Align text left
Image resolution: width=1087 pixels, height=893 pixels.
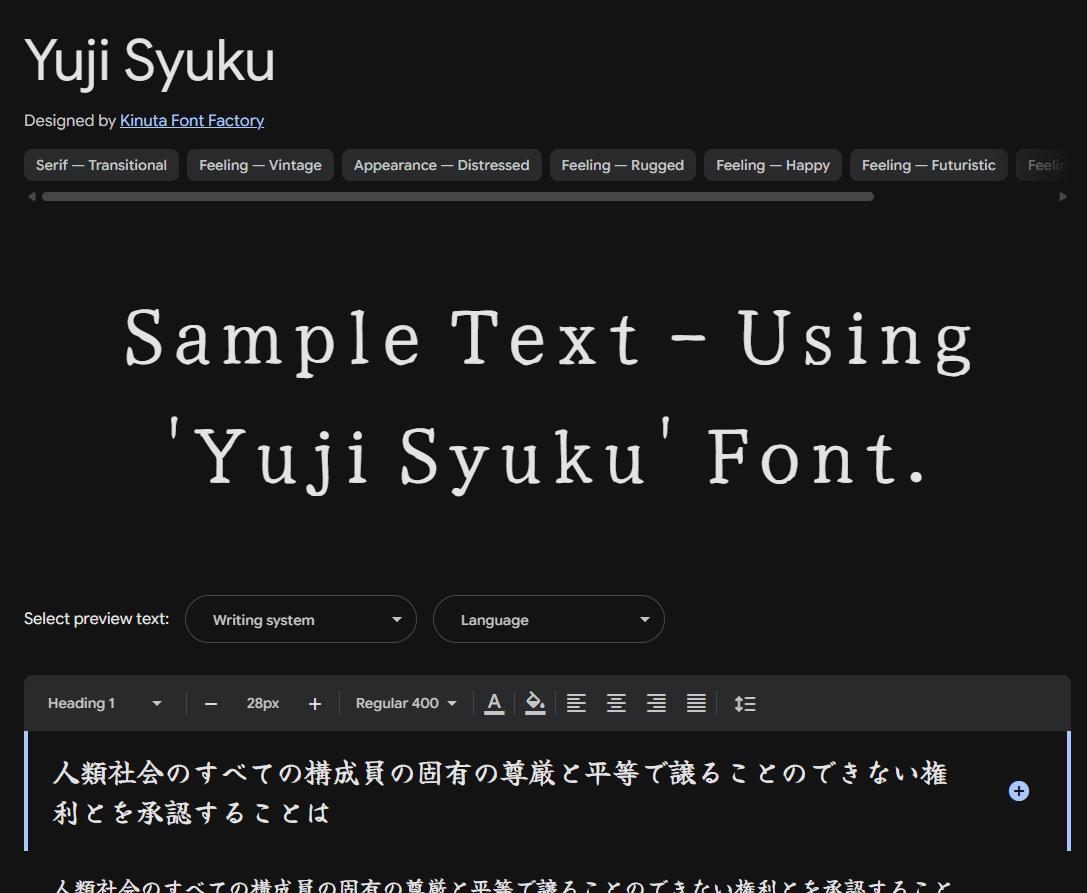(x=576, y=703)
